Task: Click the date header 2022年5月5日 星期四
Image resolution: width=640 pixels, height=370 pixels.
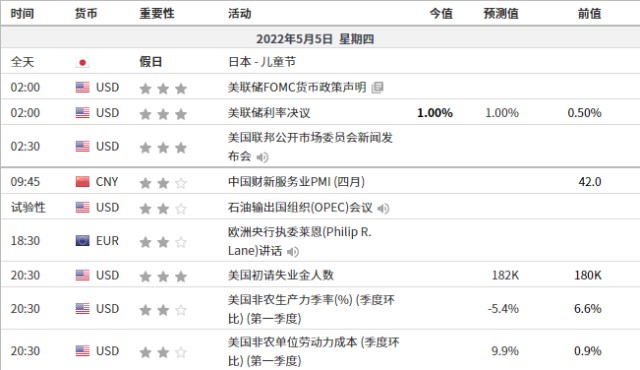Action: 315,39
